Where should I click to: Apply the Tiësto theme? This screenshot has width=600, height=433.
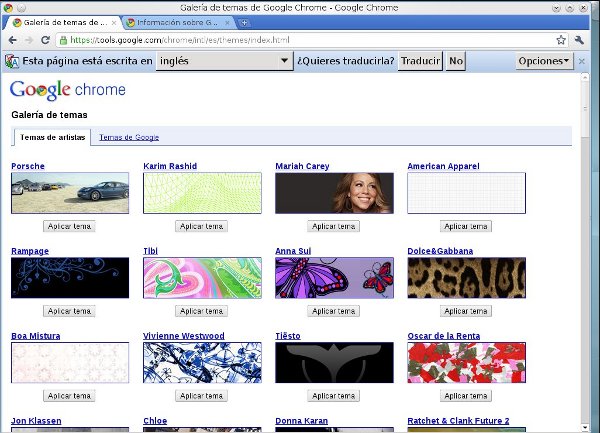(x=333, y=396)
